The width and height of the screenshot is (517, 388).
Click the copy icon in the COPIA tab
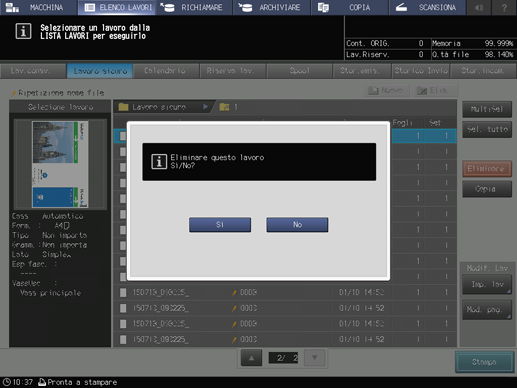click(323, 7)
